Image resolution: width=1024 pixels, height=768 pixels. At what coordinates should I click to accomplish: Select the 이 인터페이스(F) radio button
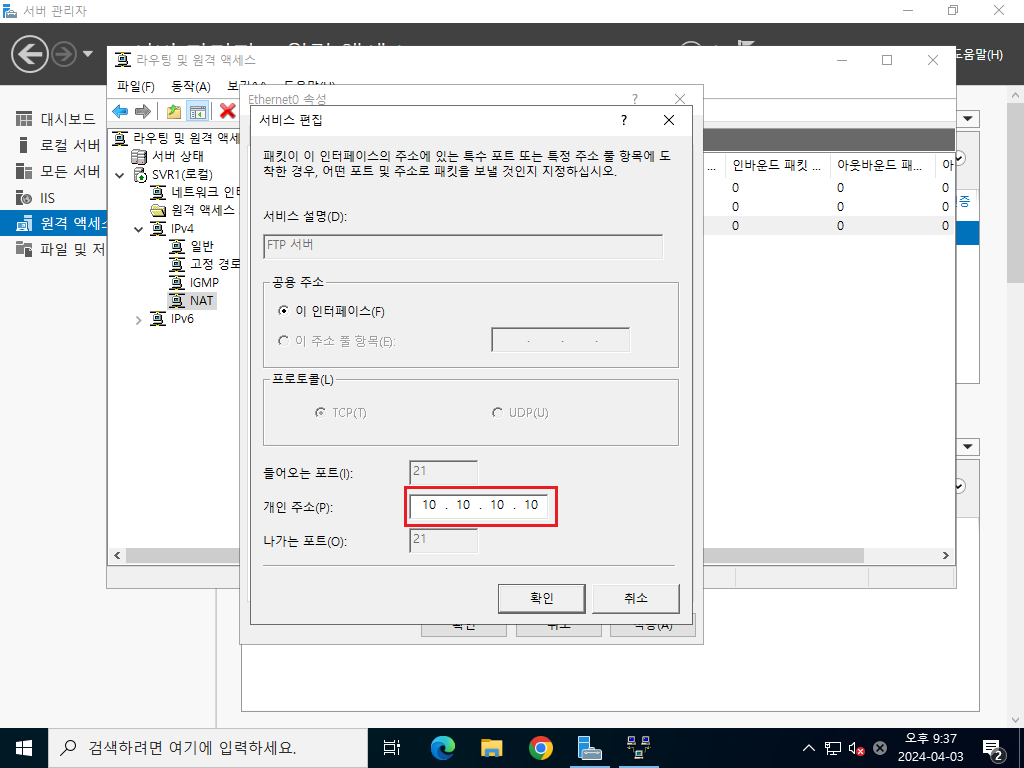click(x=283, y=311)
